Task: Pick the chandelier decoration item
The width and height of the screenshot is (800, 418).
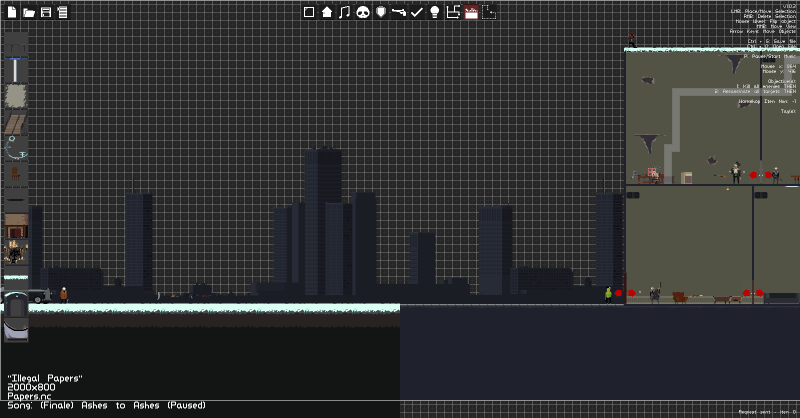Action: pos(15,252)
